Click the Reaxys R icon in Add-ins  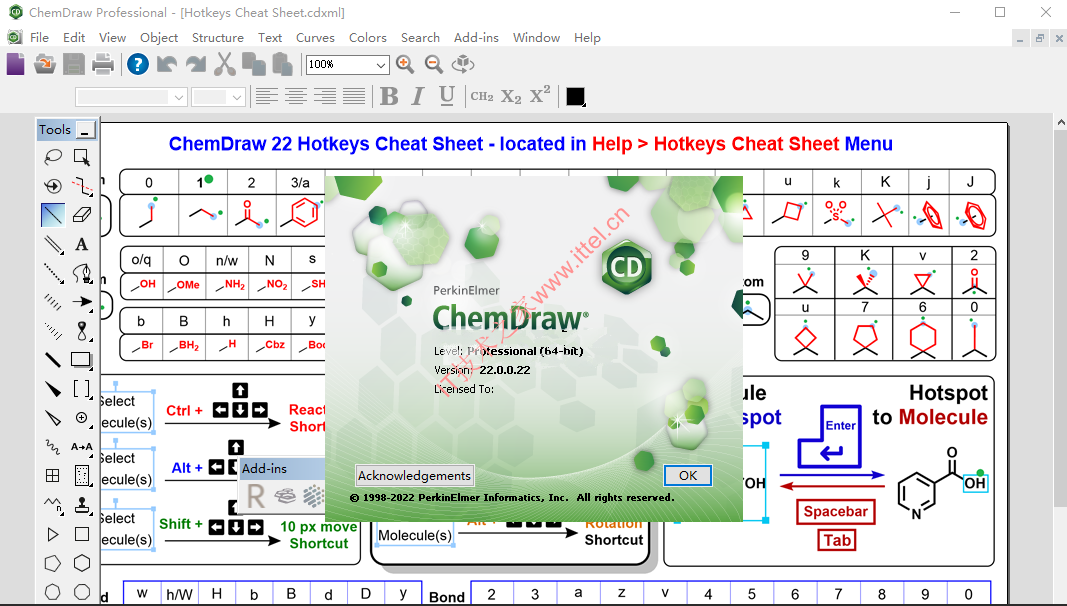[256, 496]
